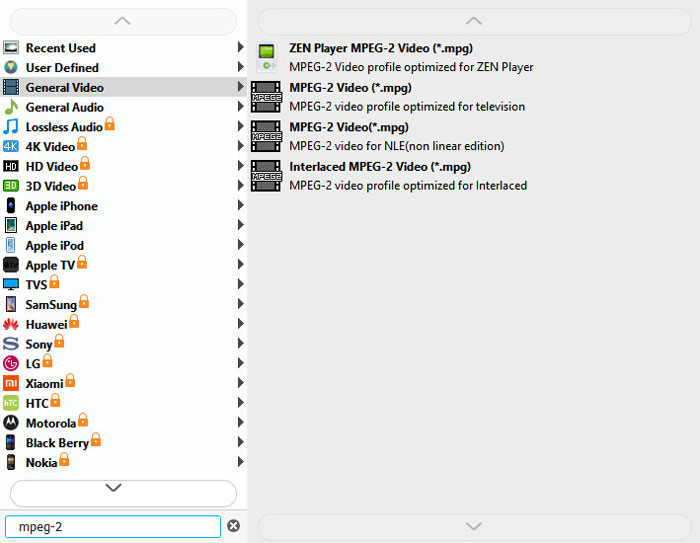Click the mpeg-2 search field
The image size is (700, 543).
coord(113,526)
